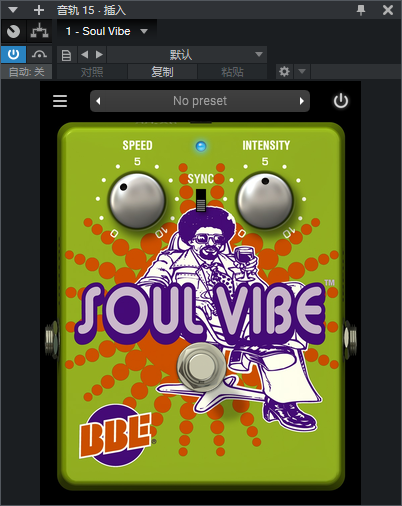Image resolution: width=402 pixels, height=506 pixels.
Task: Click the left input jack
Action: tap(52, 339)
